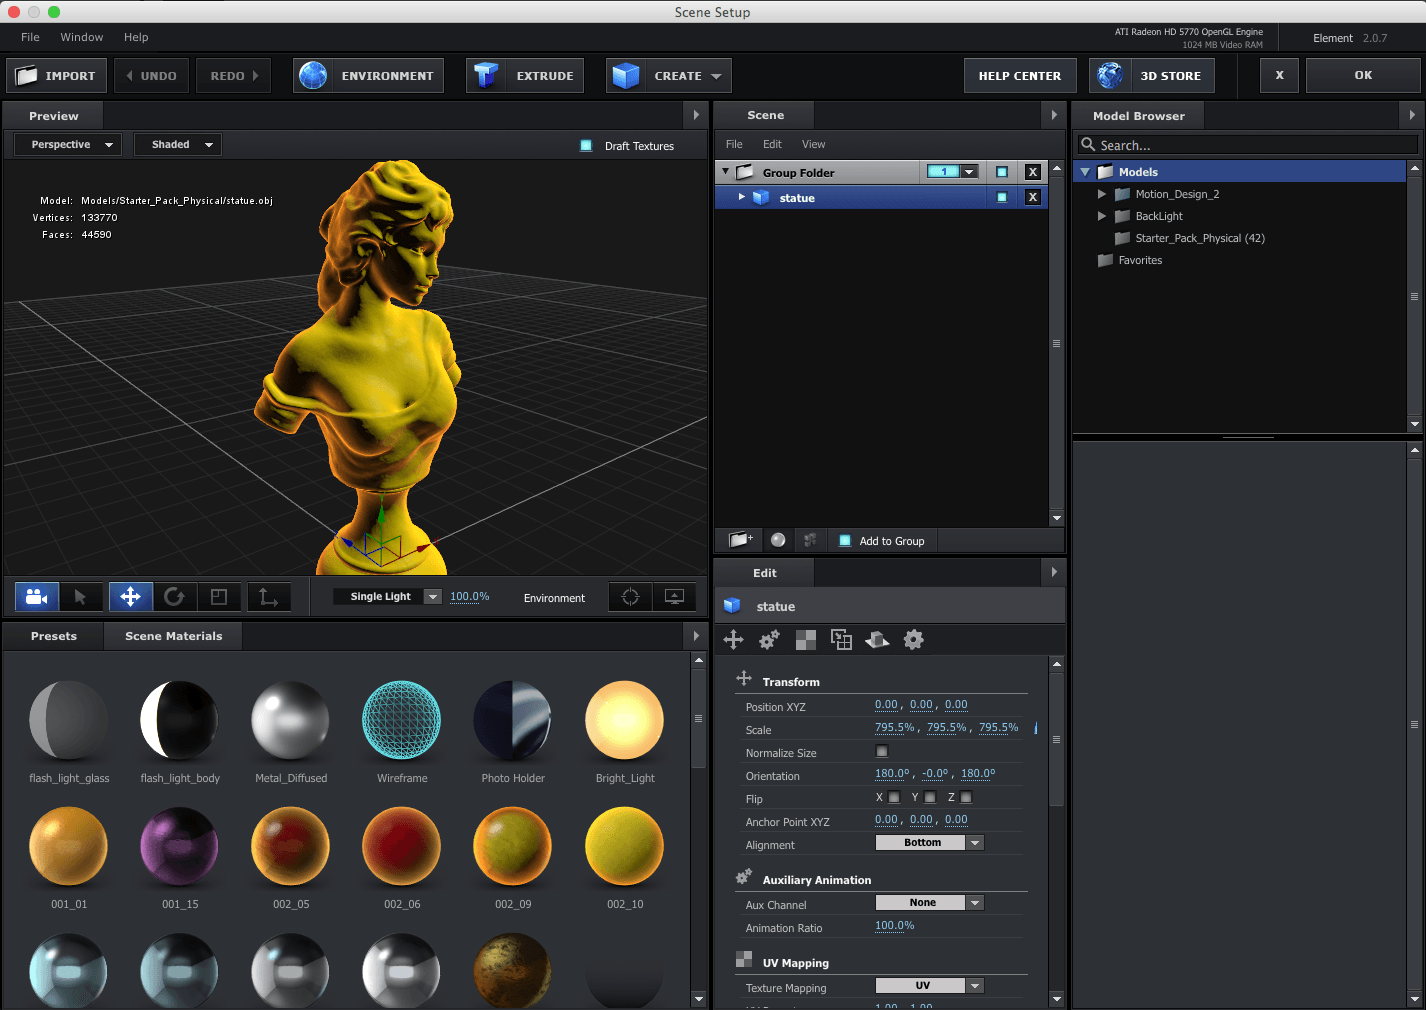Toggle Draft Textures checkbox

pyautogui.click(x=586, y=146)
